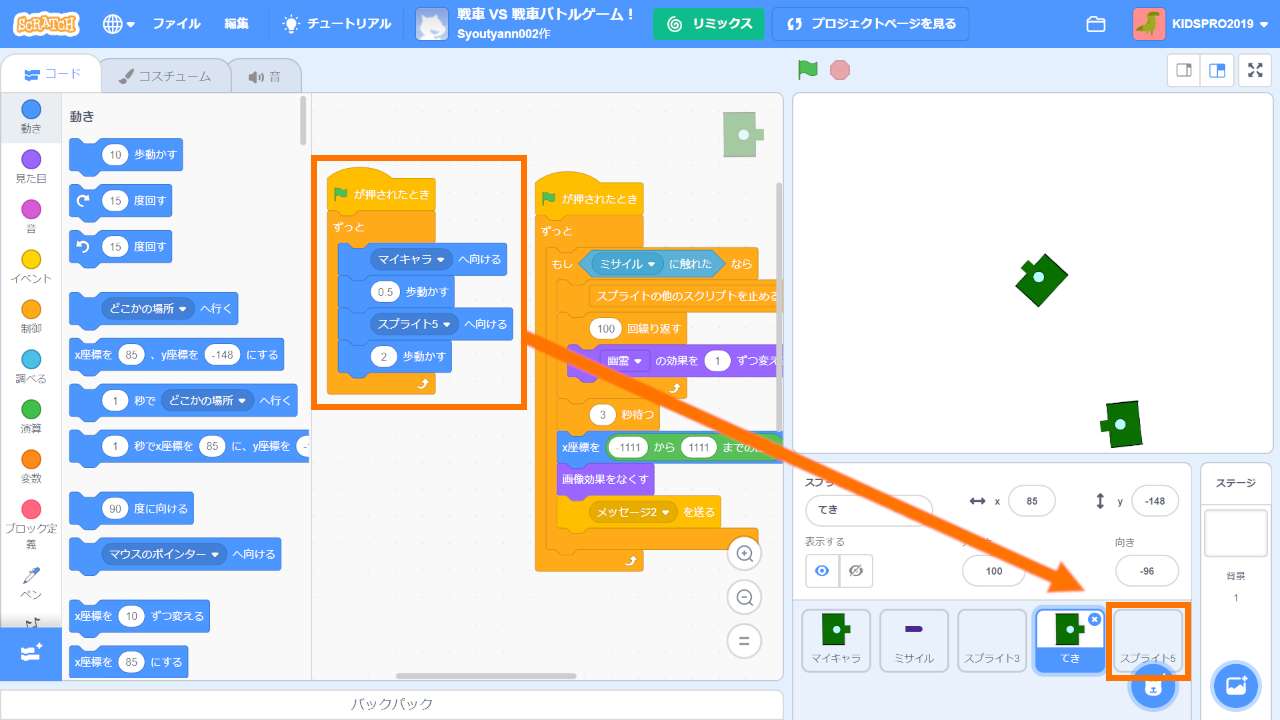Switch to large stage layout
Viewport: 1280px width, 720px height.
point(1217,70)
